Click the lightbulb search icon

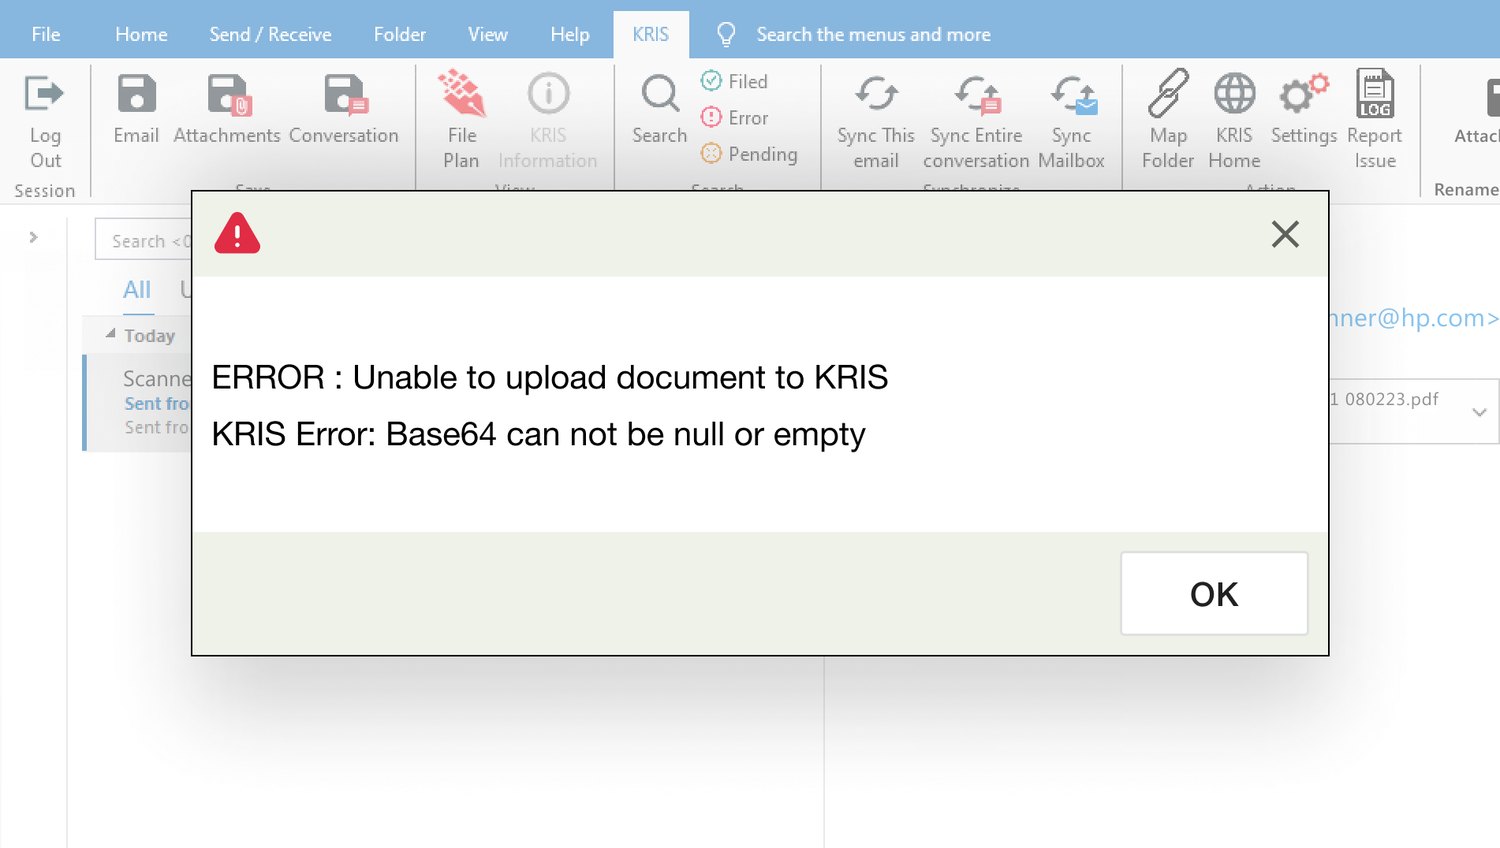coord(727,35)
